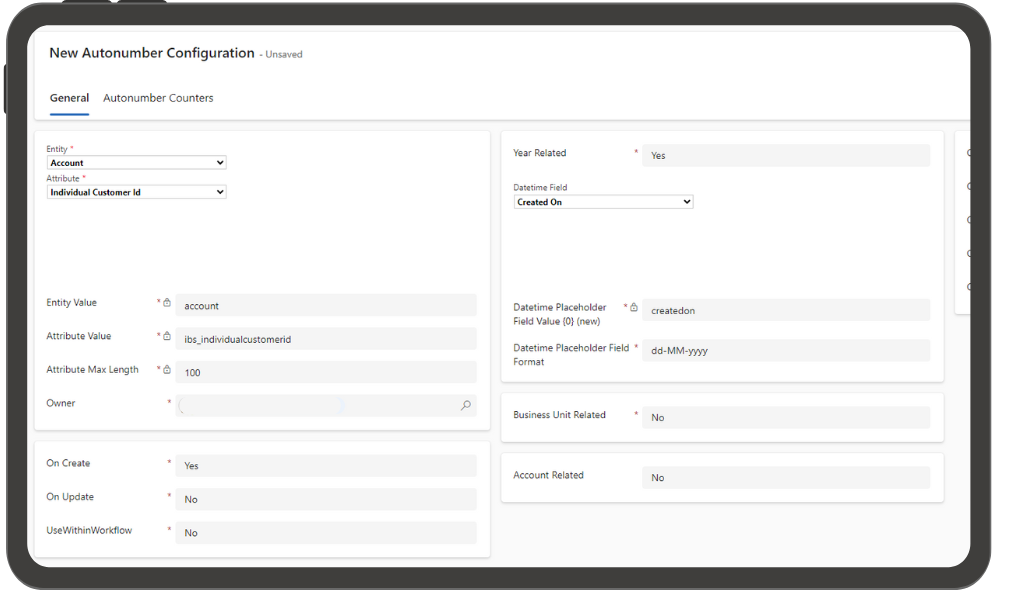The image size is (1024, 594).
Task: Click the lock icon beside Entity Value
Action: point(167,303)
